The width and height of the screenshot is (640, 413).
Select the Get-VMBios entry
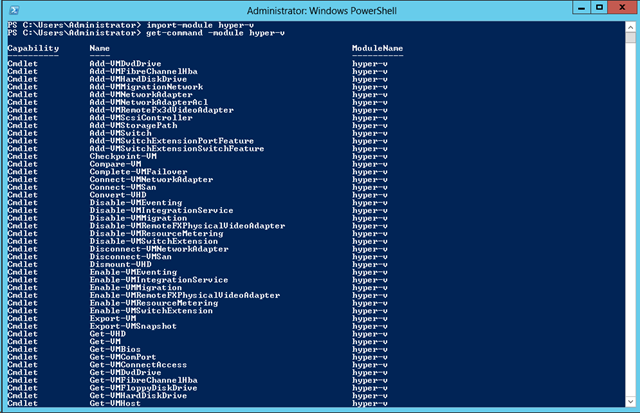pyautogui.click(x=115, y=350)
